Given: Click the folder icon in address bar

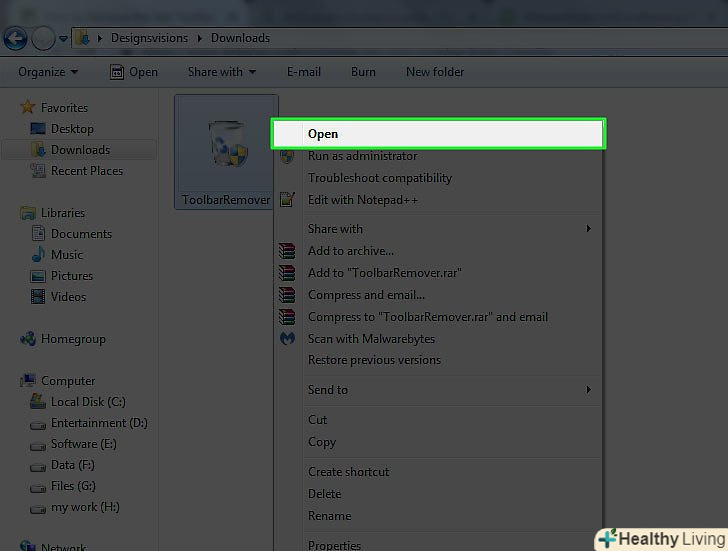Looking at the screenshot, I should (83, 38).
